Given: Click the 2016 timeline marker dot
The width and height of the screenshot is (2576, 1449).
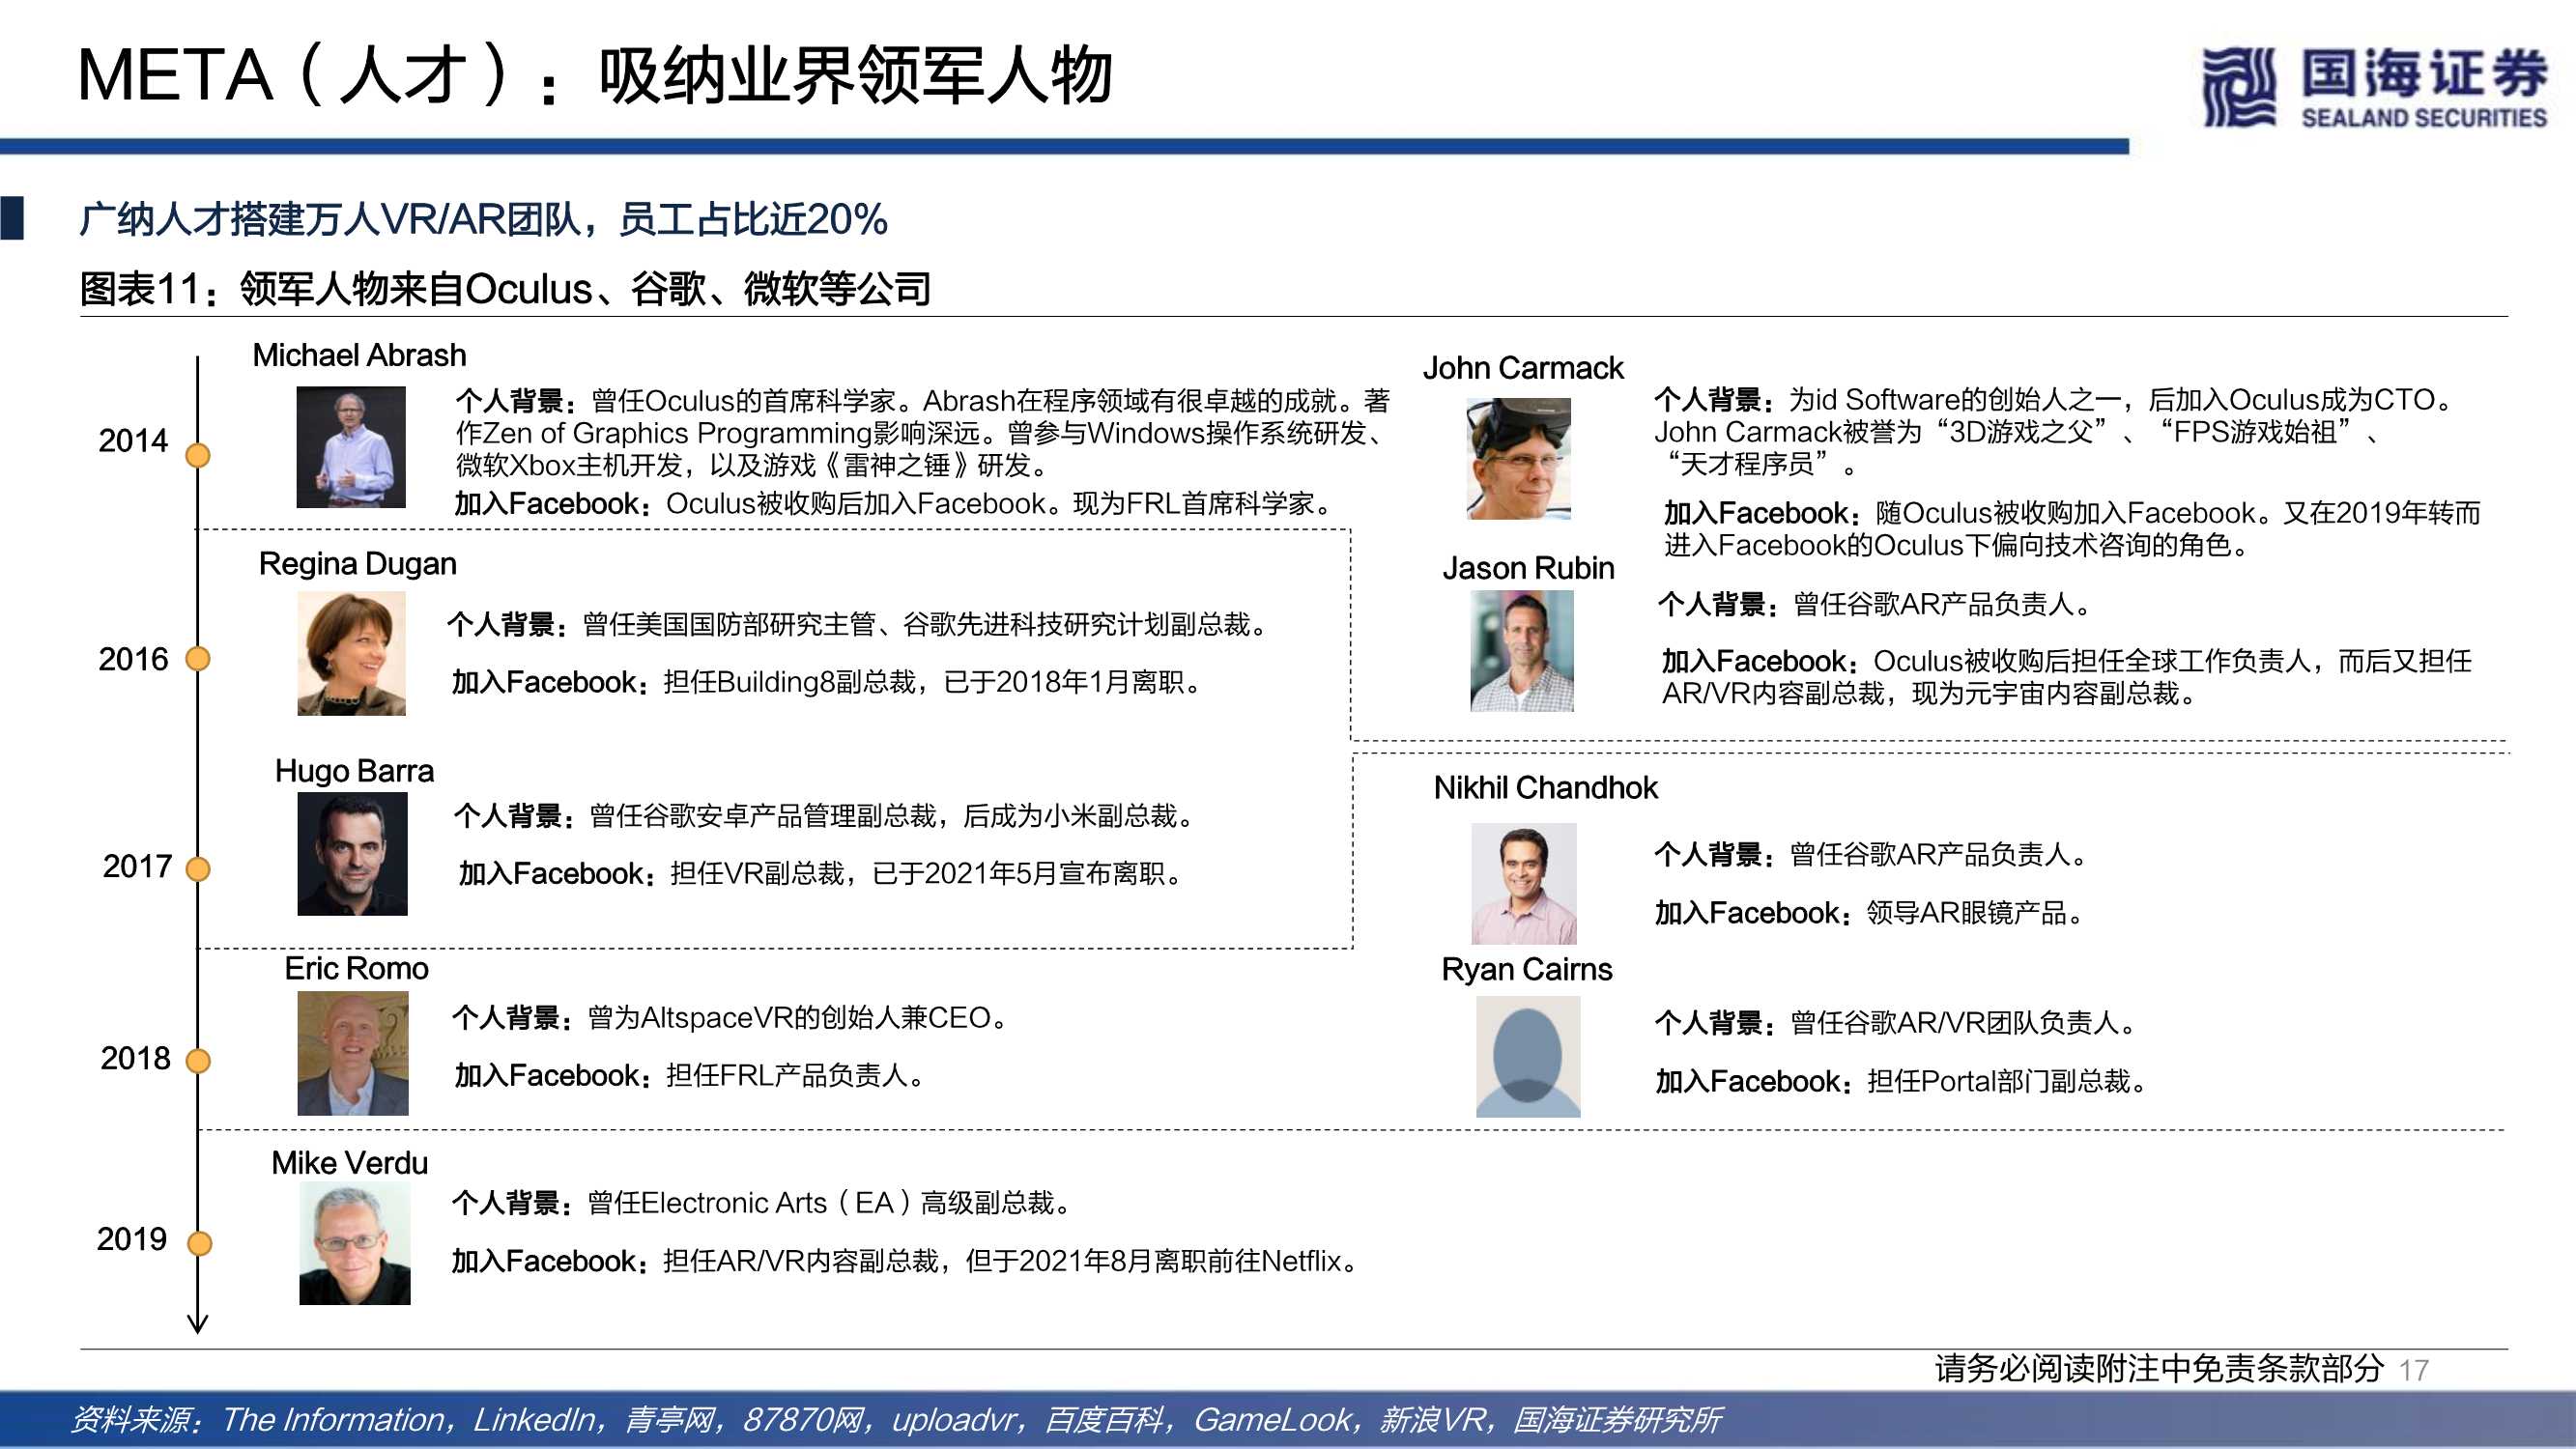Looking at the screenshot, I should pos(198,659).
